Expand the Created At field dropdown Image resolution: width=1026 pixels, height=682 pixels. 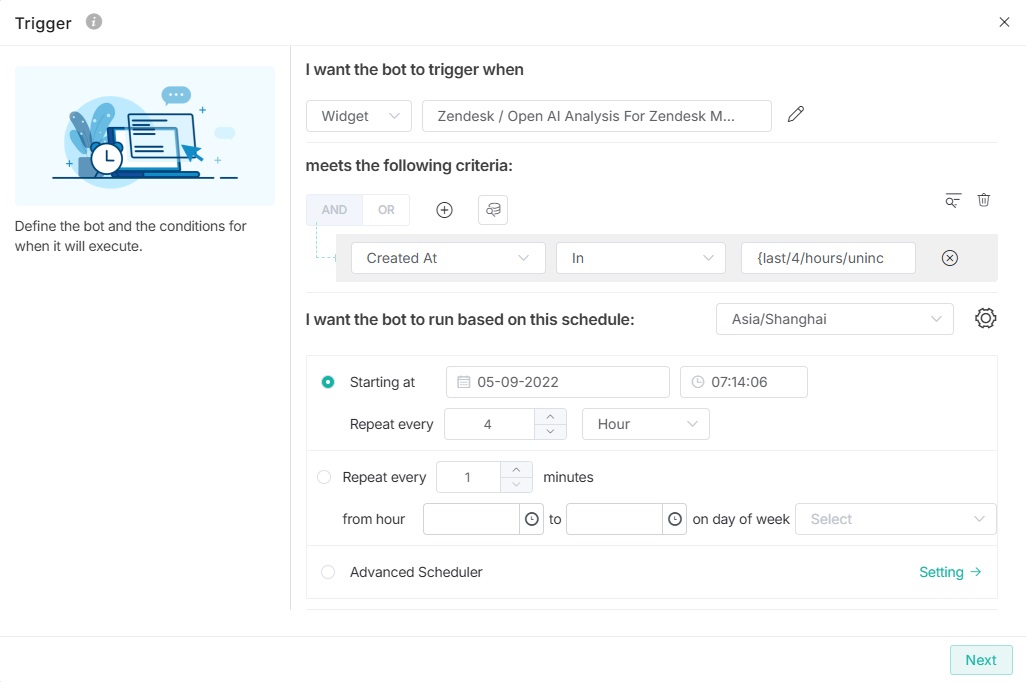pos(448,258)
